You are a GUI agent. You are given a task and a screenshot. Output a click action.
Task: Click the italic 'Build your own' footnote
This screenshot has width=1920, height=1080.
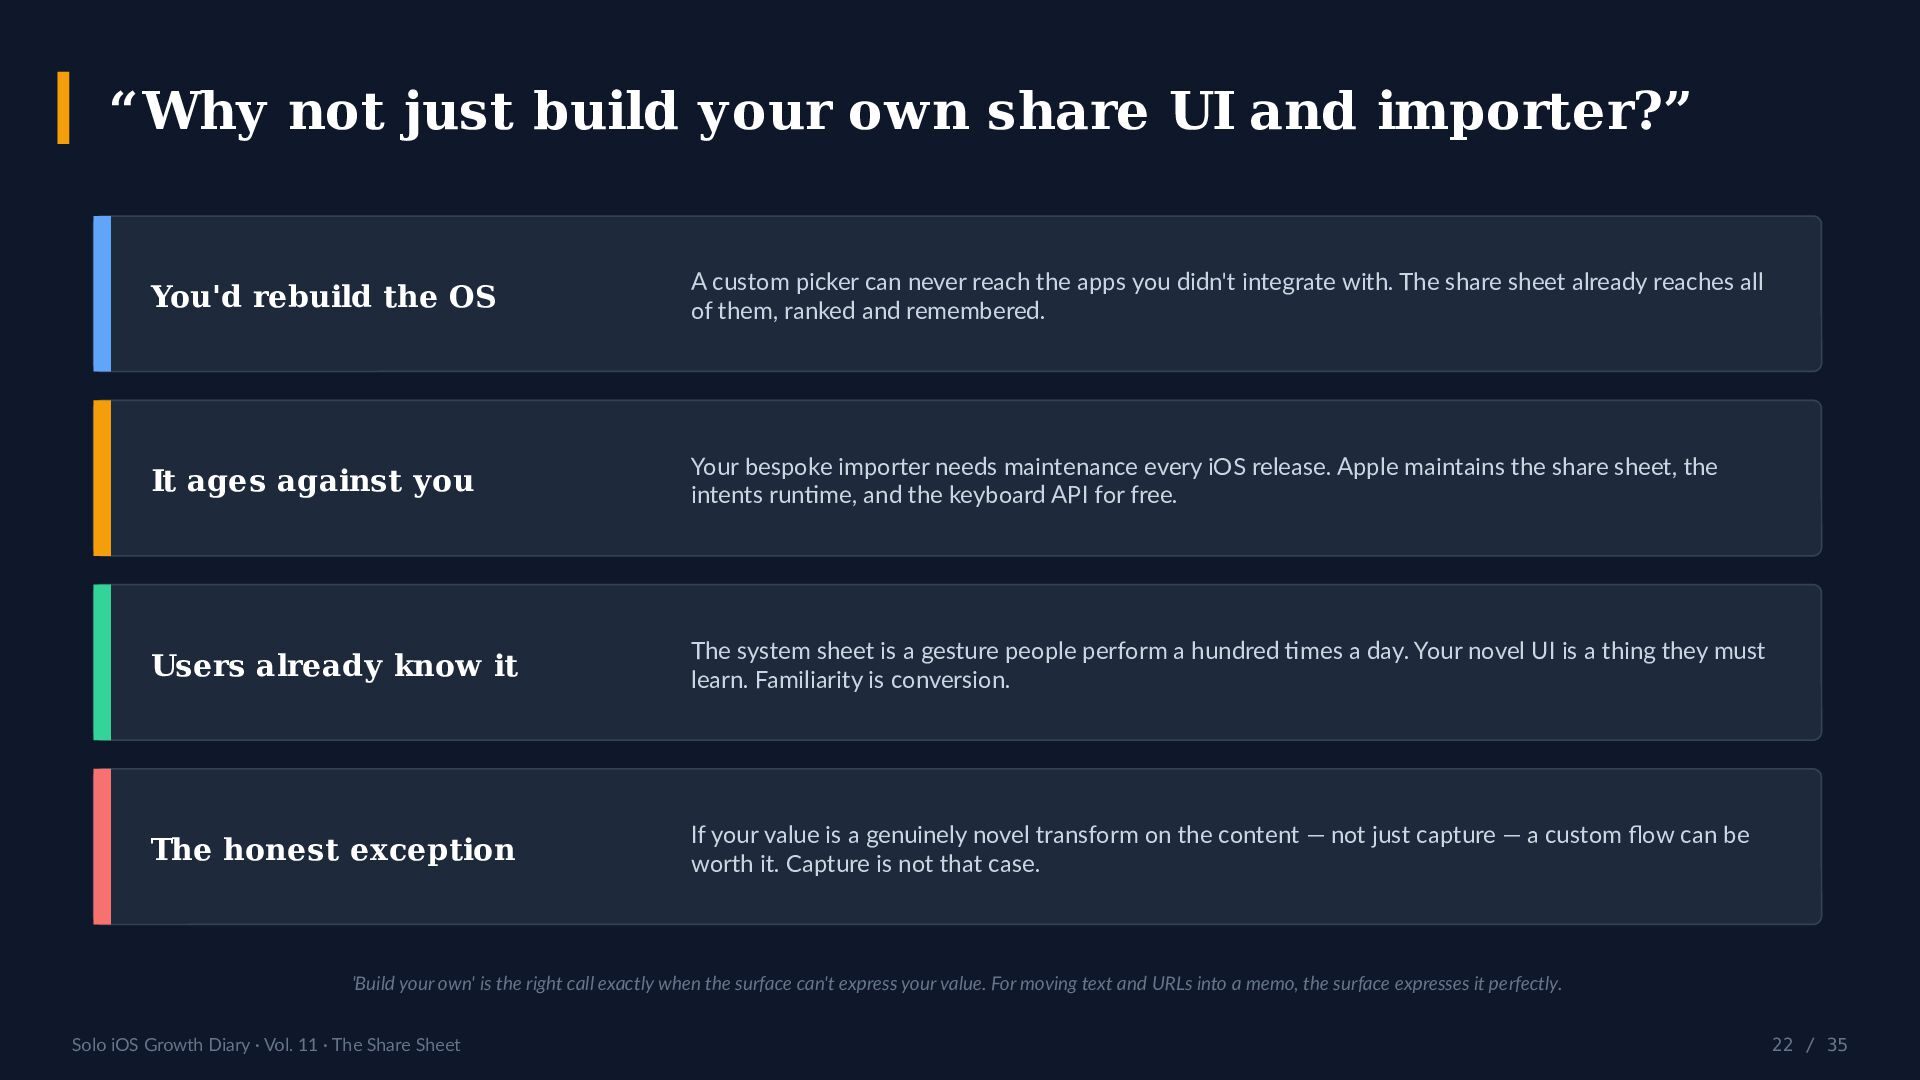957,984
